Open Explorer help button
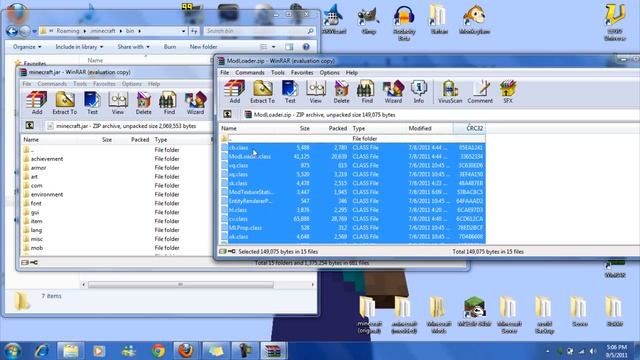 coord(306,47)
